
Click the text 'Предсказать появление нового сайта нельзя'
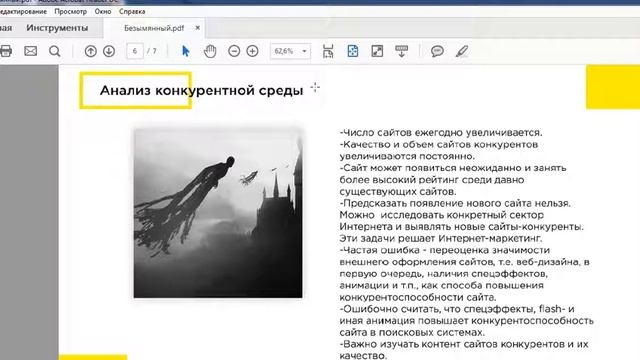coord(455,203)
